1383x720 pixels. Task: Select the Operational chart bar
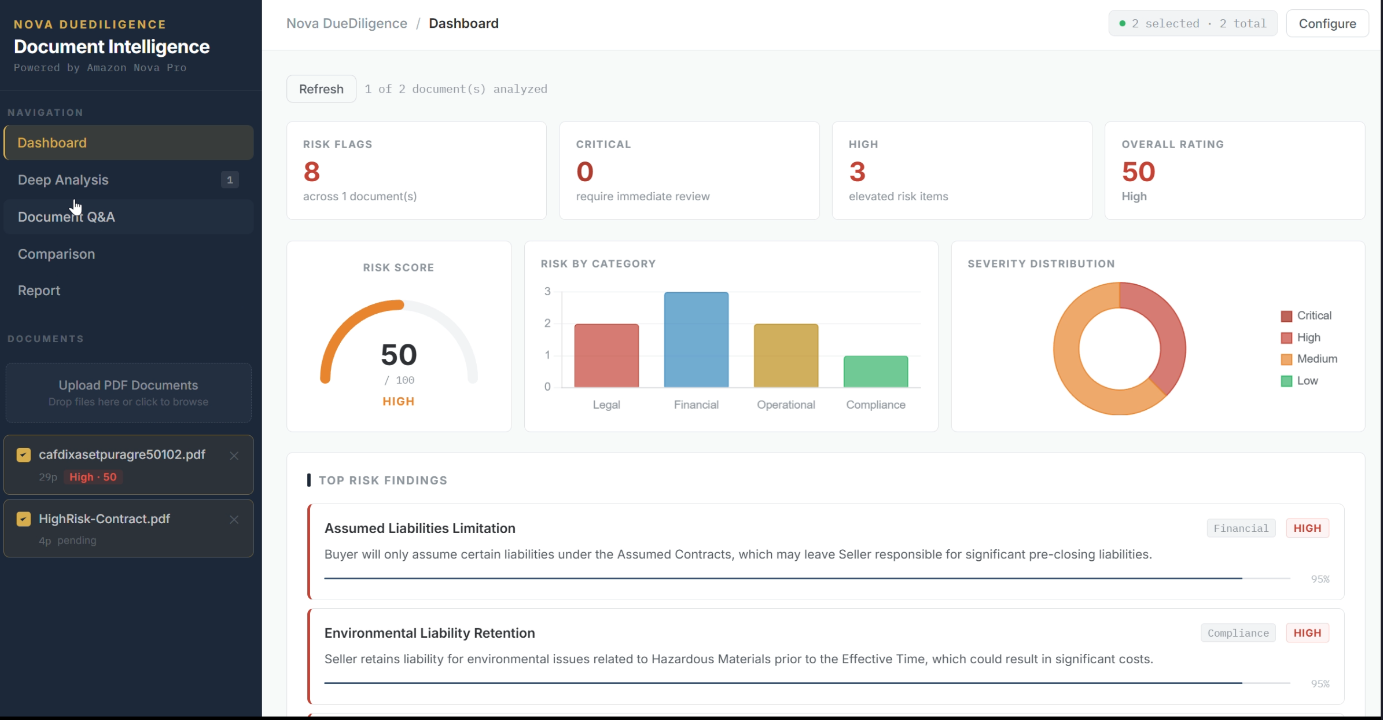(x=786, y=355)
